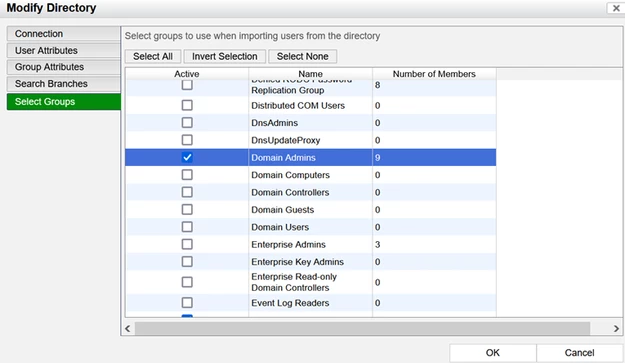Tick the Domain Users checkbox
The height and width of the screenshot is (363, 625).
point(187,227)
